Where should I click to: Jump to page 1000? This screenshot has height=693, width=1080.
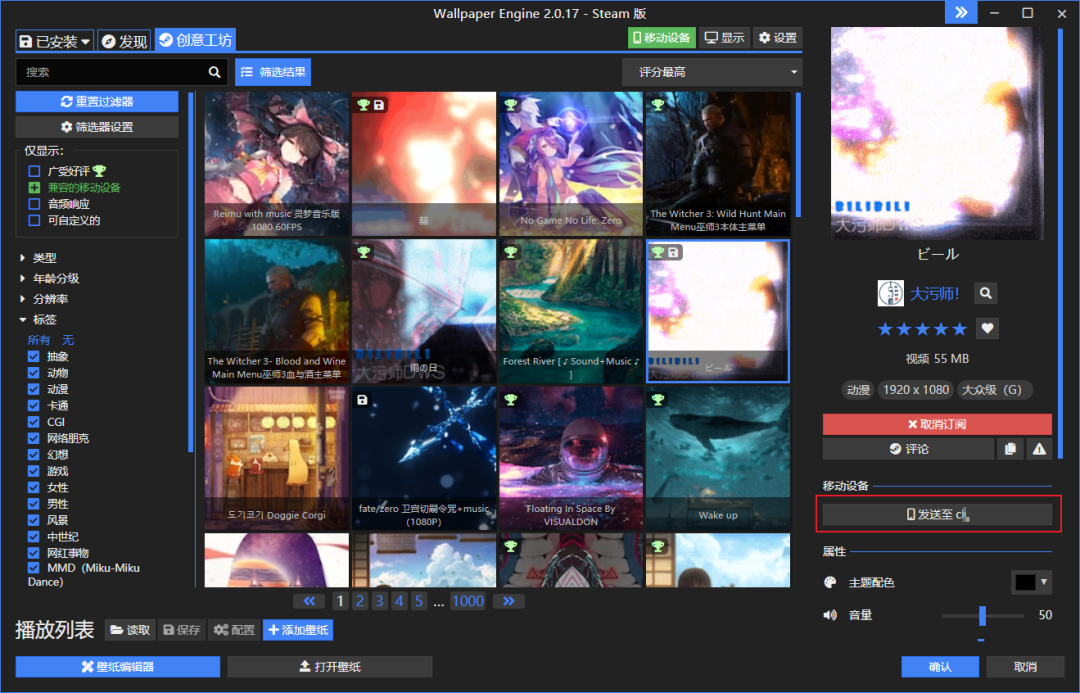click(468, 601)
